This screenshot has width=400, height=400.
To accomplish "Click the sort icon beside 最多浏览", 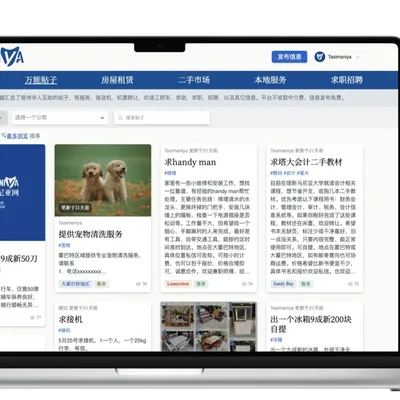I will pos(4,136).
